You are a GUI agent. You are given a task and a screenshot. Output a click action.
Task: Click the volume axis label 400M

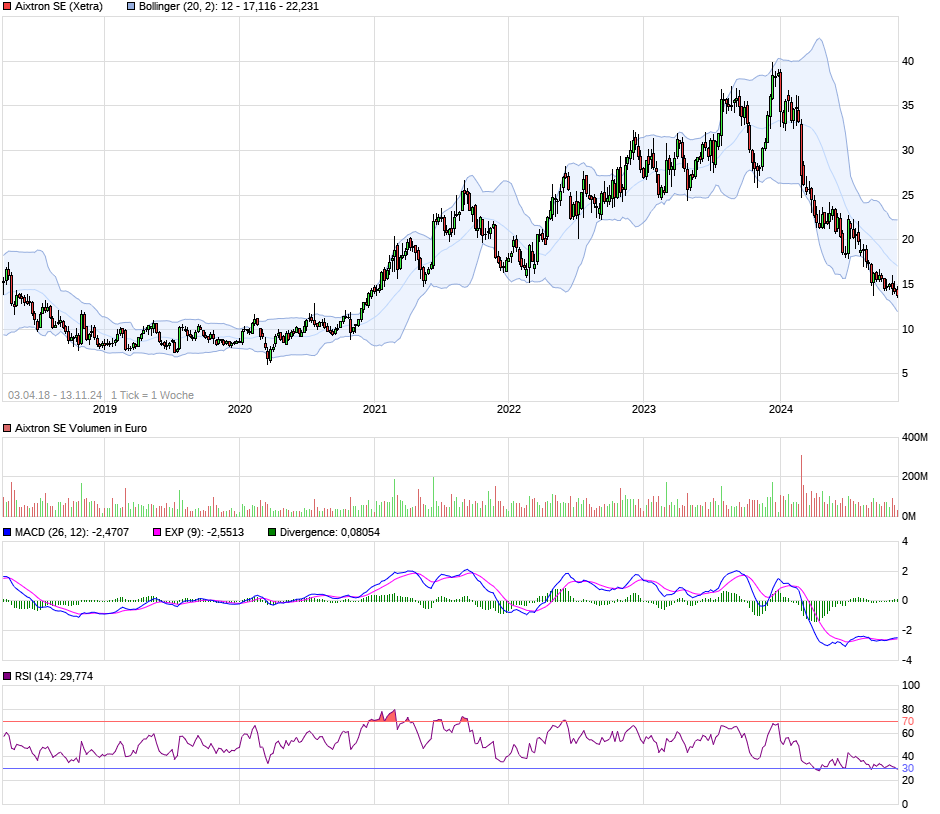(x=915, y=438)
